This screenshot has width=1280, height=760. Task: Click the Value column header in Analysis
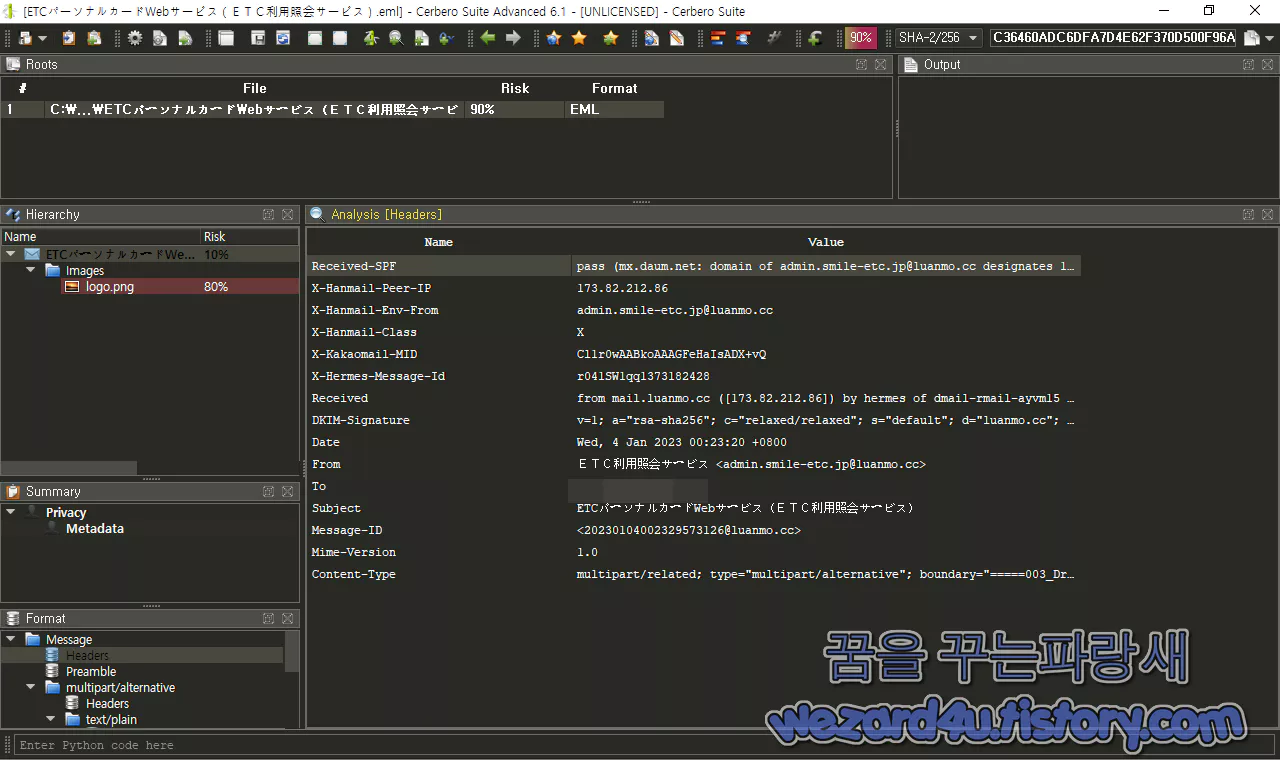(826, 242)
